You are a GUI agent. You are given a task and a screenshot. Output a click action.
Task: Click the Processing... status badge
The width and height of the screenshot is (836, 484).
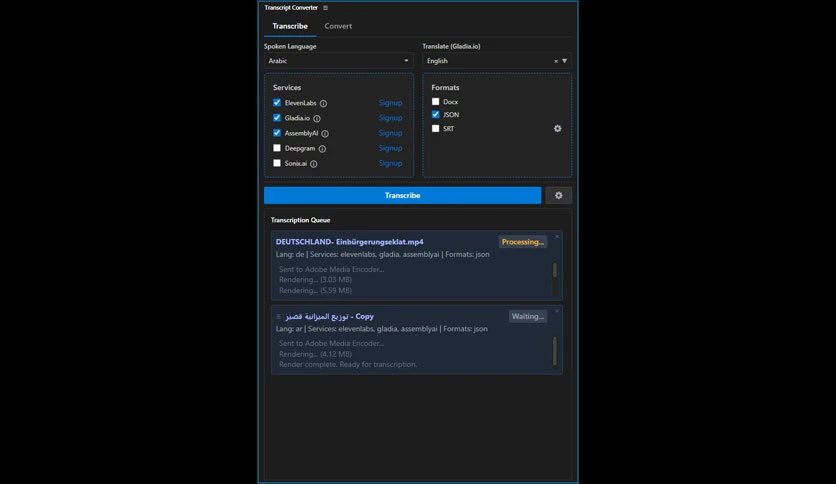[522, 242]
